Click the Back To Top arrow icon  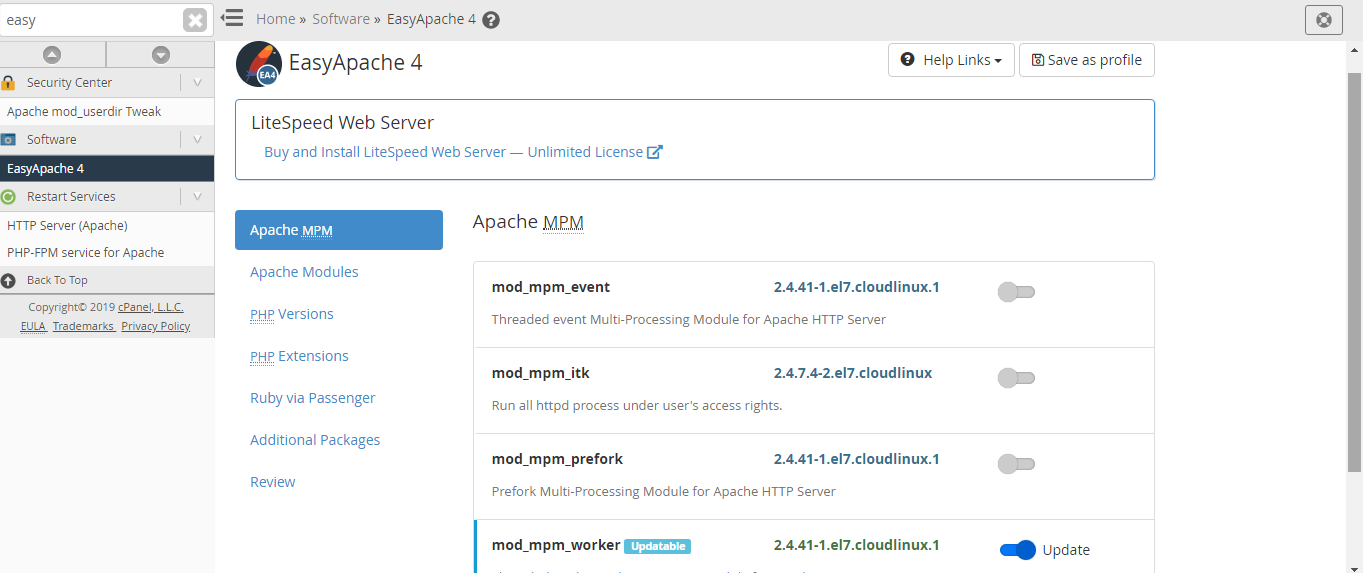9,281
